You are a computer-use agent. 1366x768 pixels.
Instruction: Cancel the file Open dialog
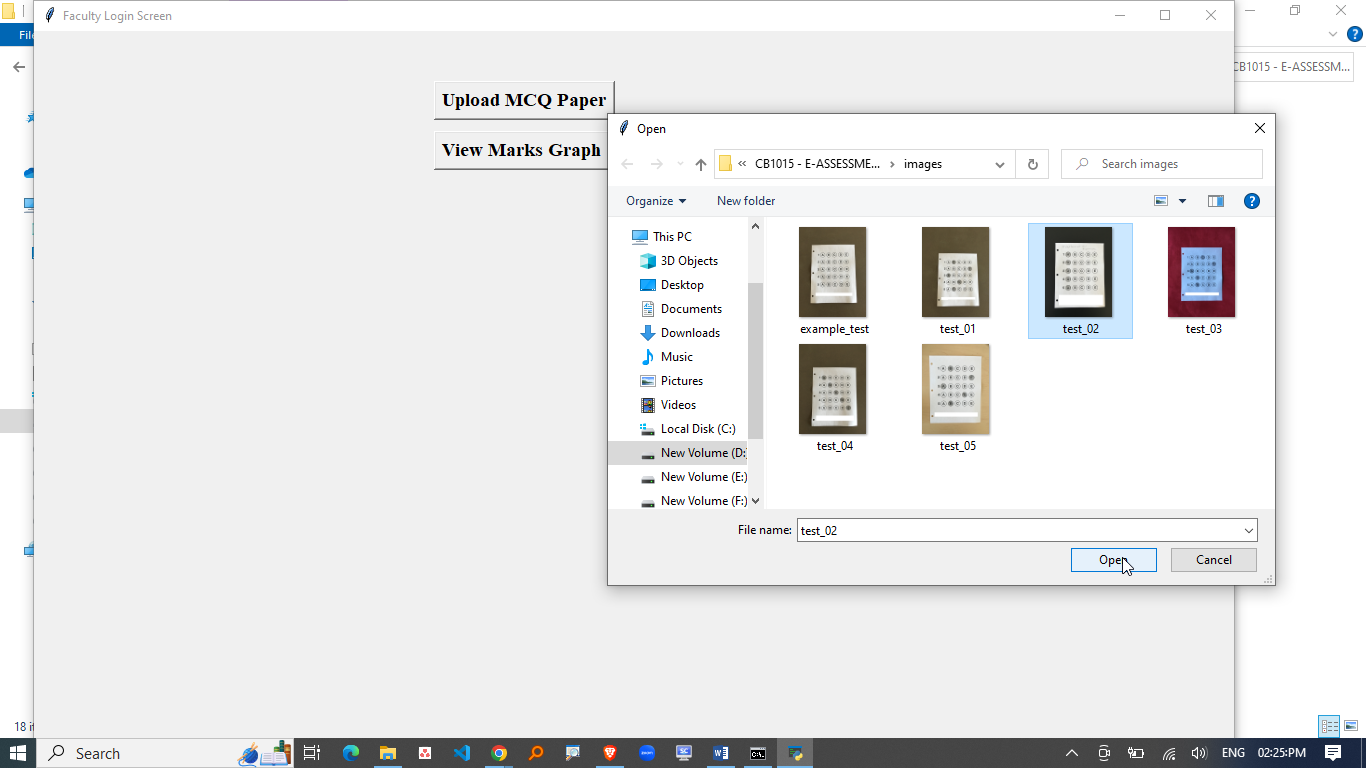1213,560
